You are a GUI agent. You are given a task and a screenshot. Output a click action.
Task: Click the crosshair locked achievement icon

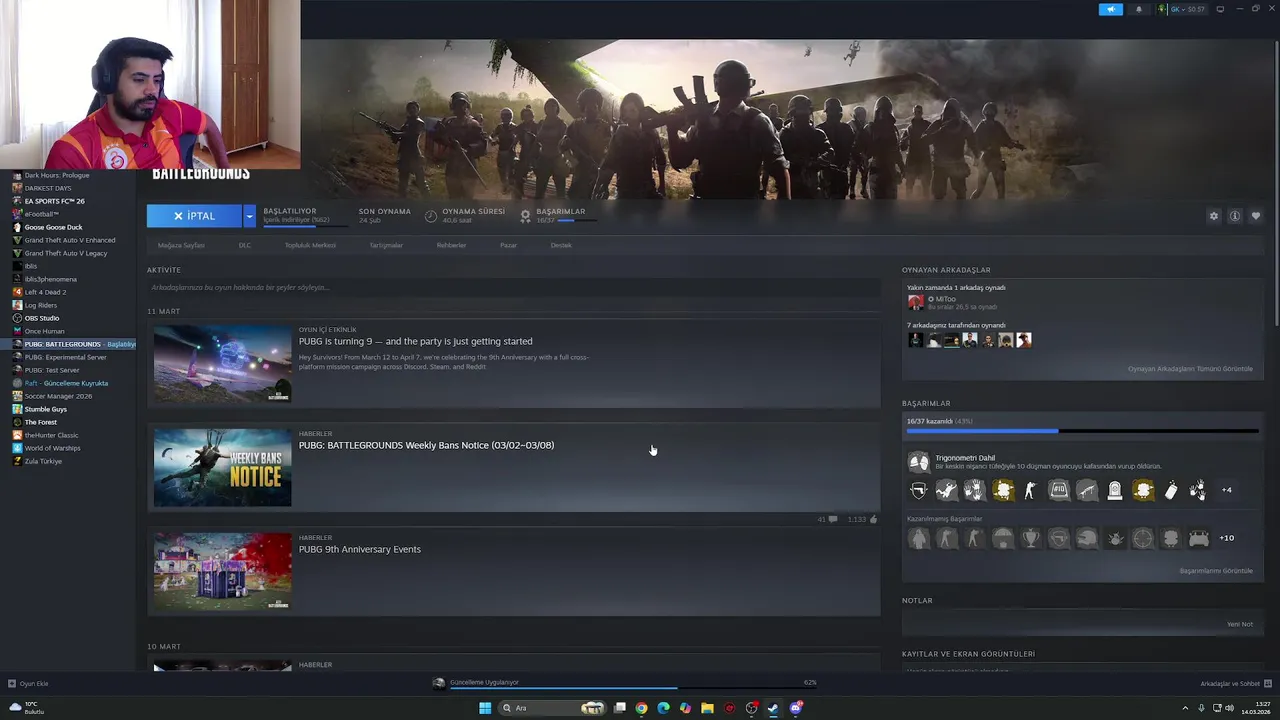coord(1143,538)
